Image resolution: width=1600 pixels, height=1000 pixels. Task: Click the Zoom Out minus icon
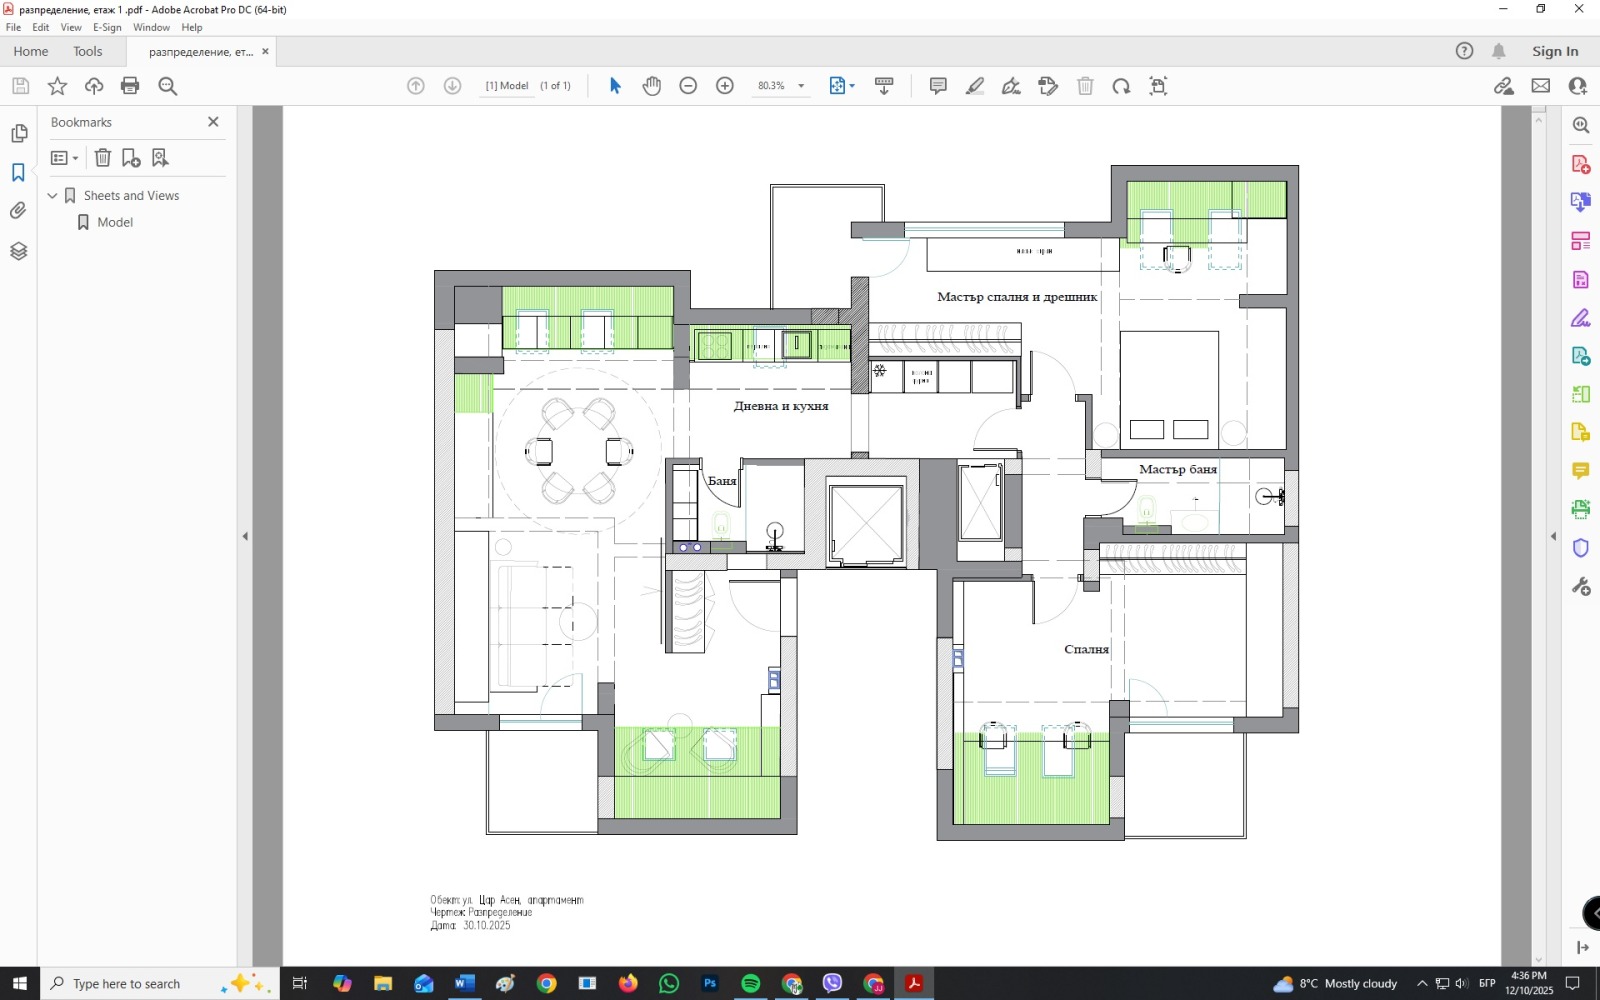688,86
